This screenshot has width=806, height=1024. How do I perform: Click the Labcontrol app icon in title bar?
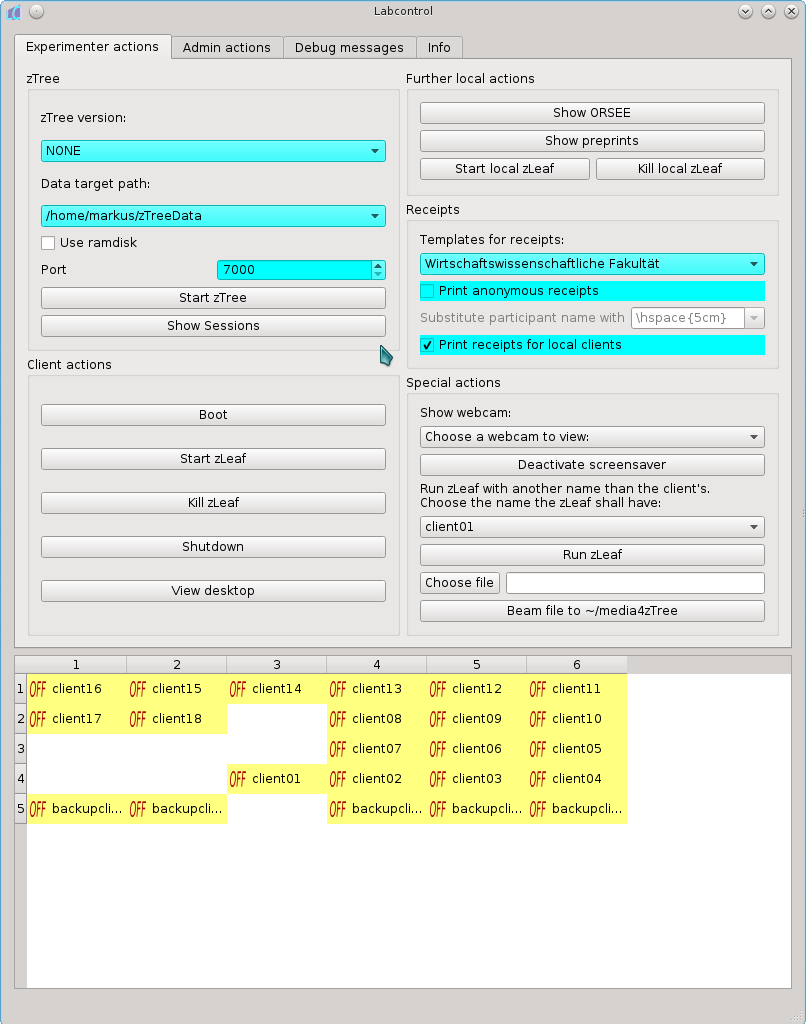pos(14,11)
